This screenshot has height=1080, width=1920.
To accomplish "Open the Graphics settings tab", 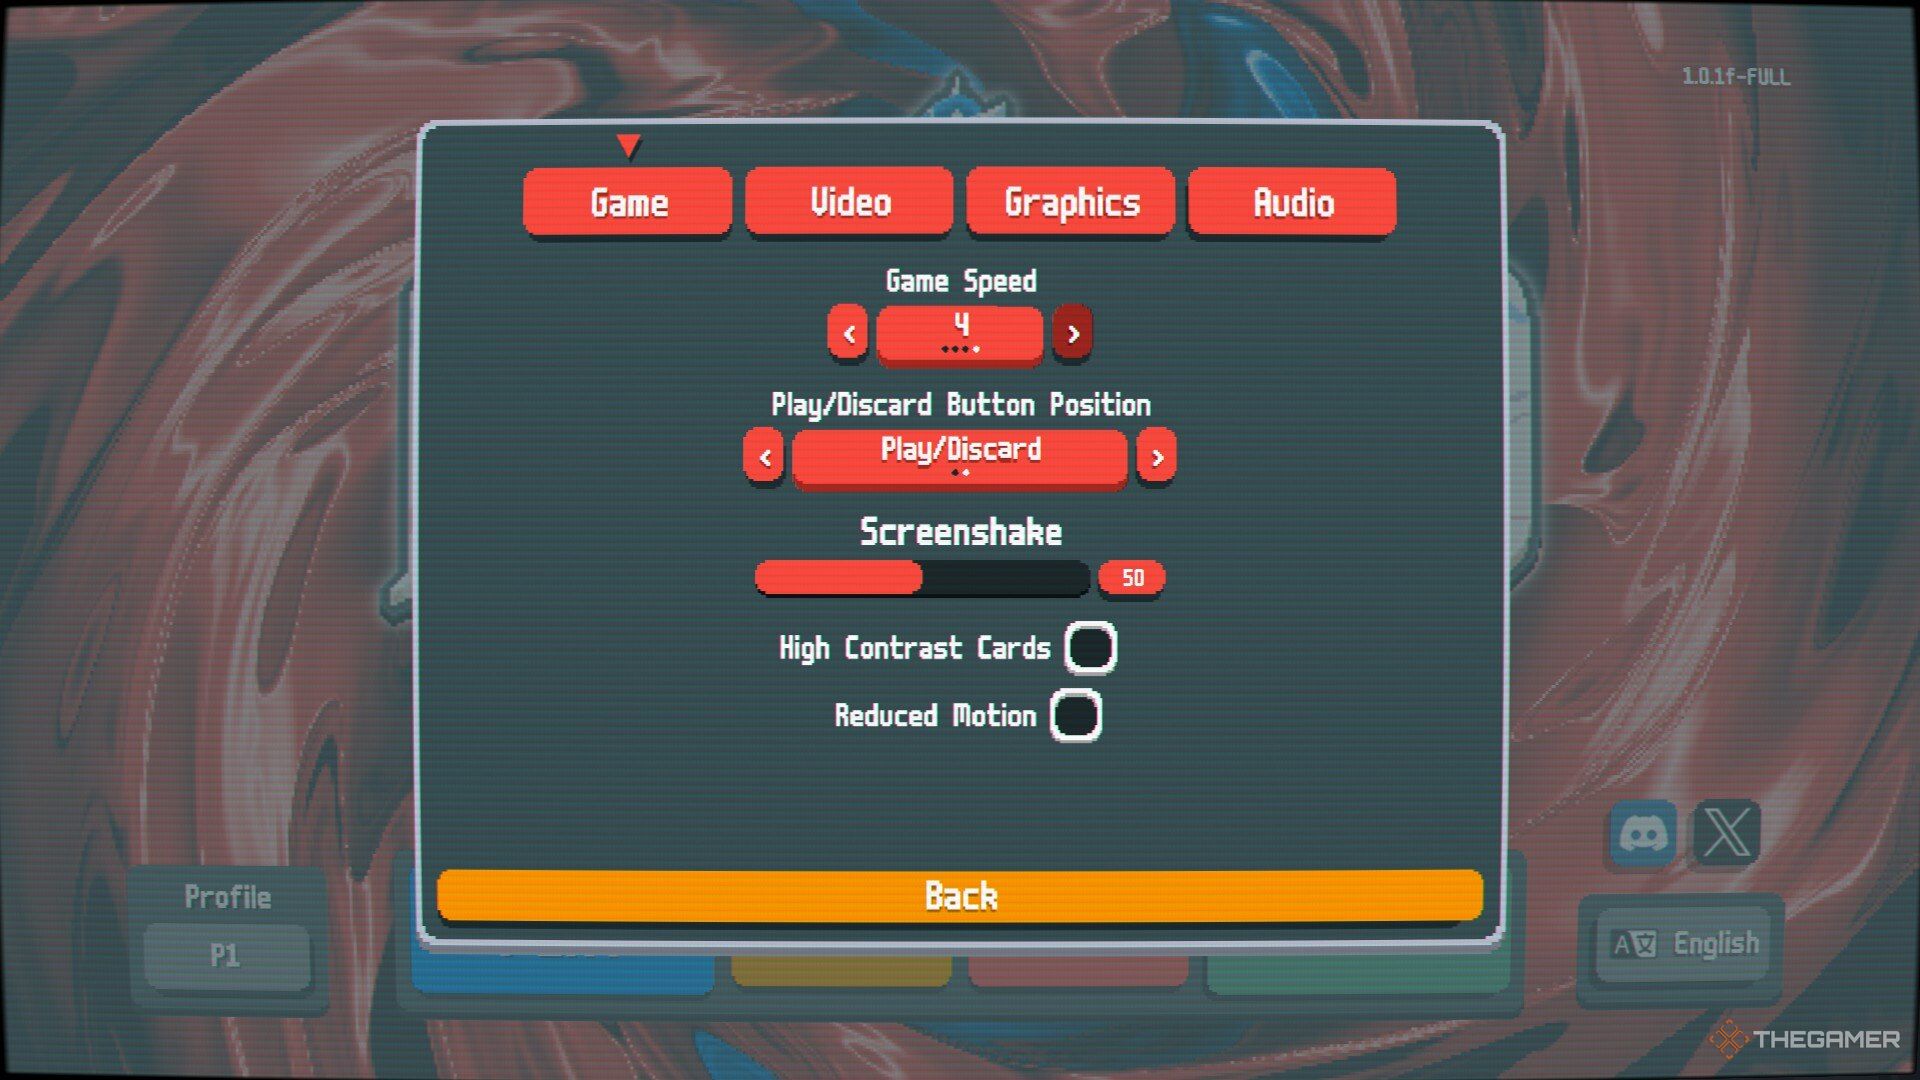I will 1071,200.
